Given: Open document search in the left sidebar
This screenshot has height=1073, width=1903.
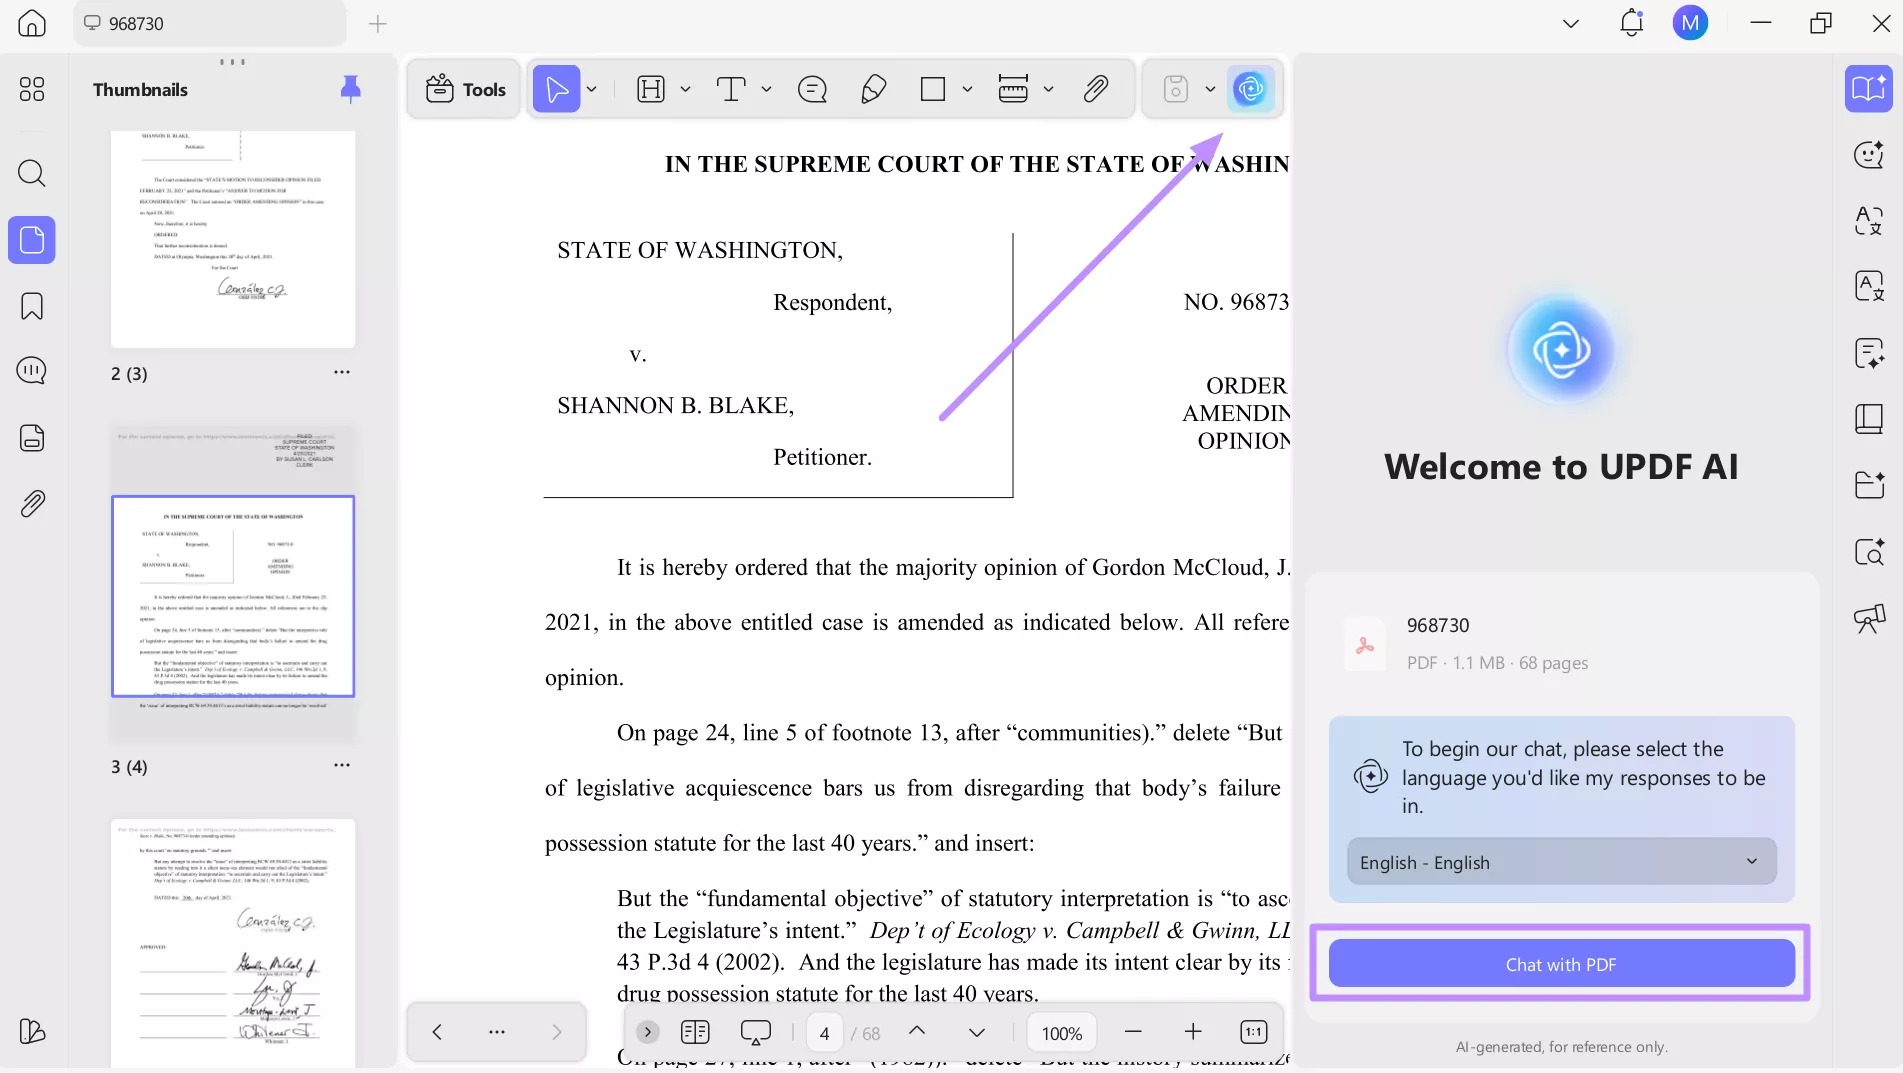Looking at the screenshot, I should coord(31,174).
